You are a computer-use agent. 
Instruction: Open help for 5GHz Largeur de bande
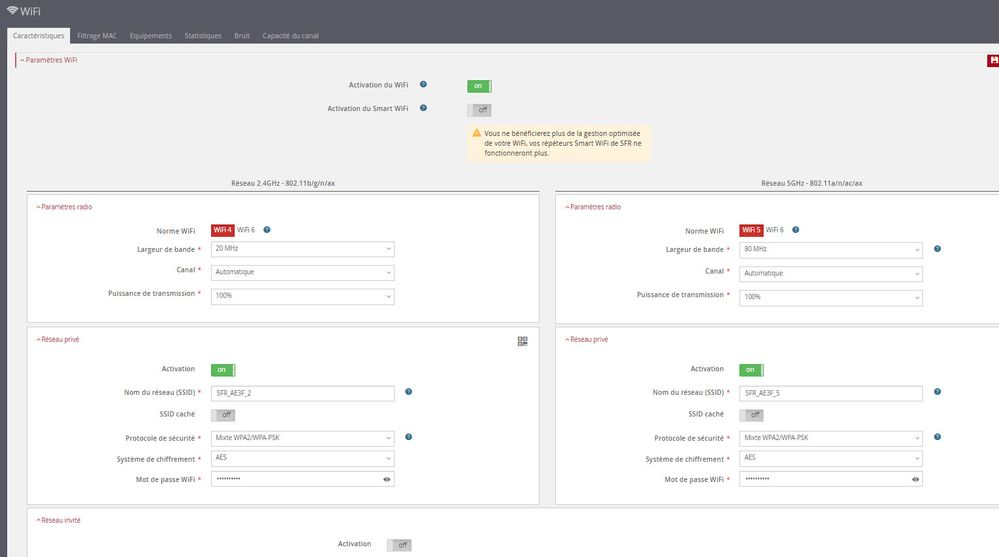pos(937,249)
